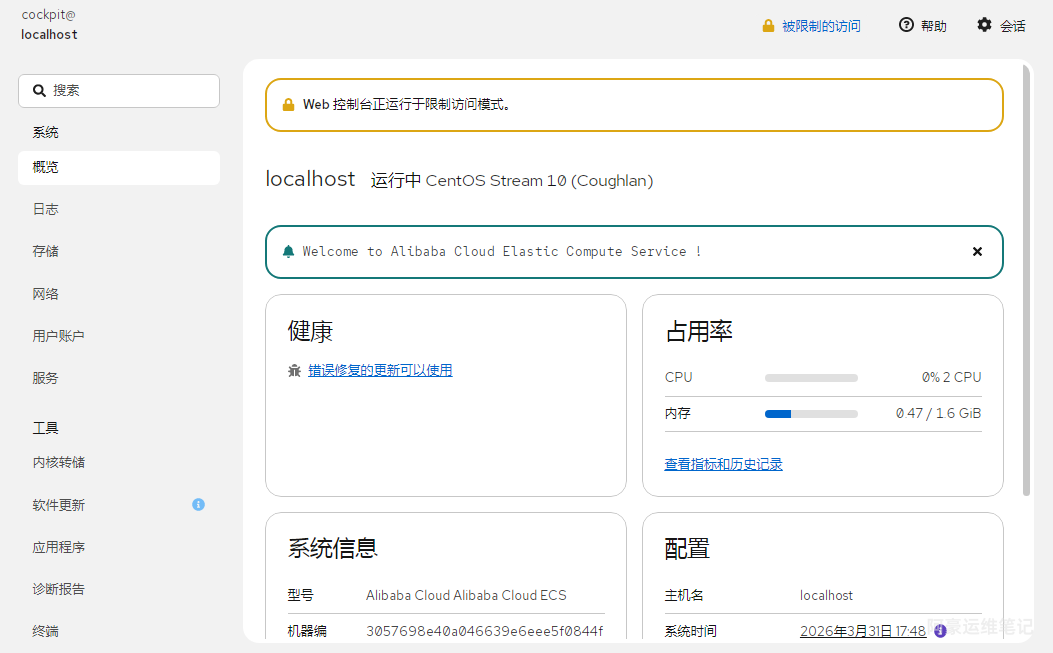1053x653 pixels.
Task: Open 服务 in the sidebar
Action: 119,378
